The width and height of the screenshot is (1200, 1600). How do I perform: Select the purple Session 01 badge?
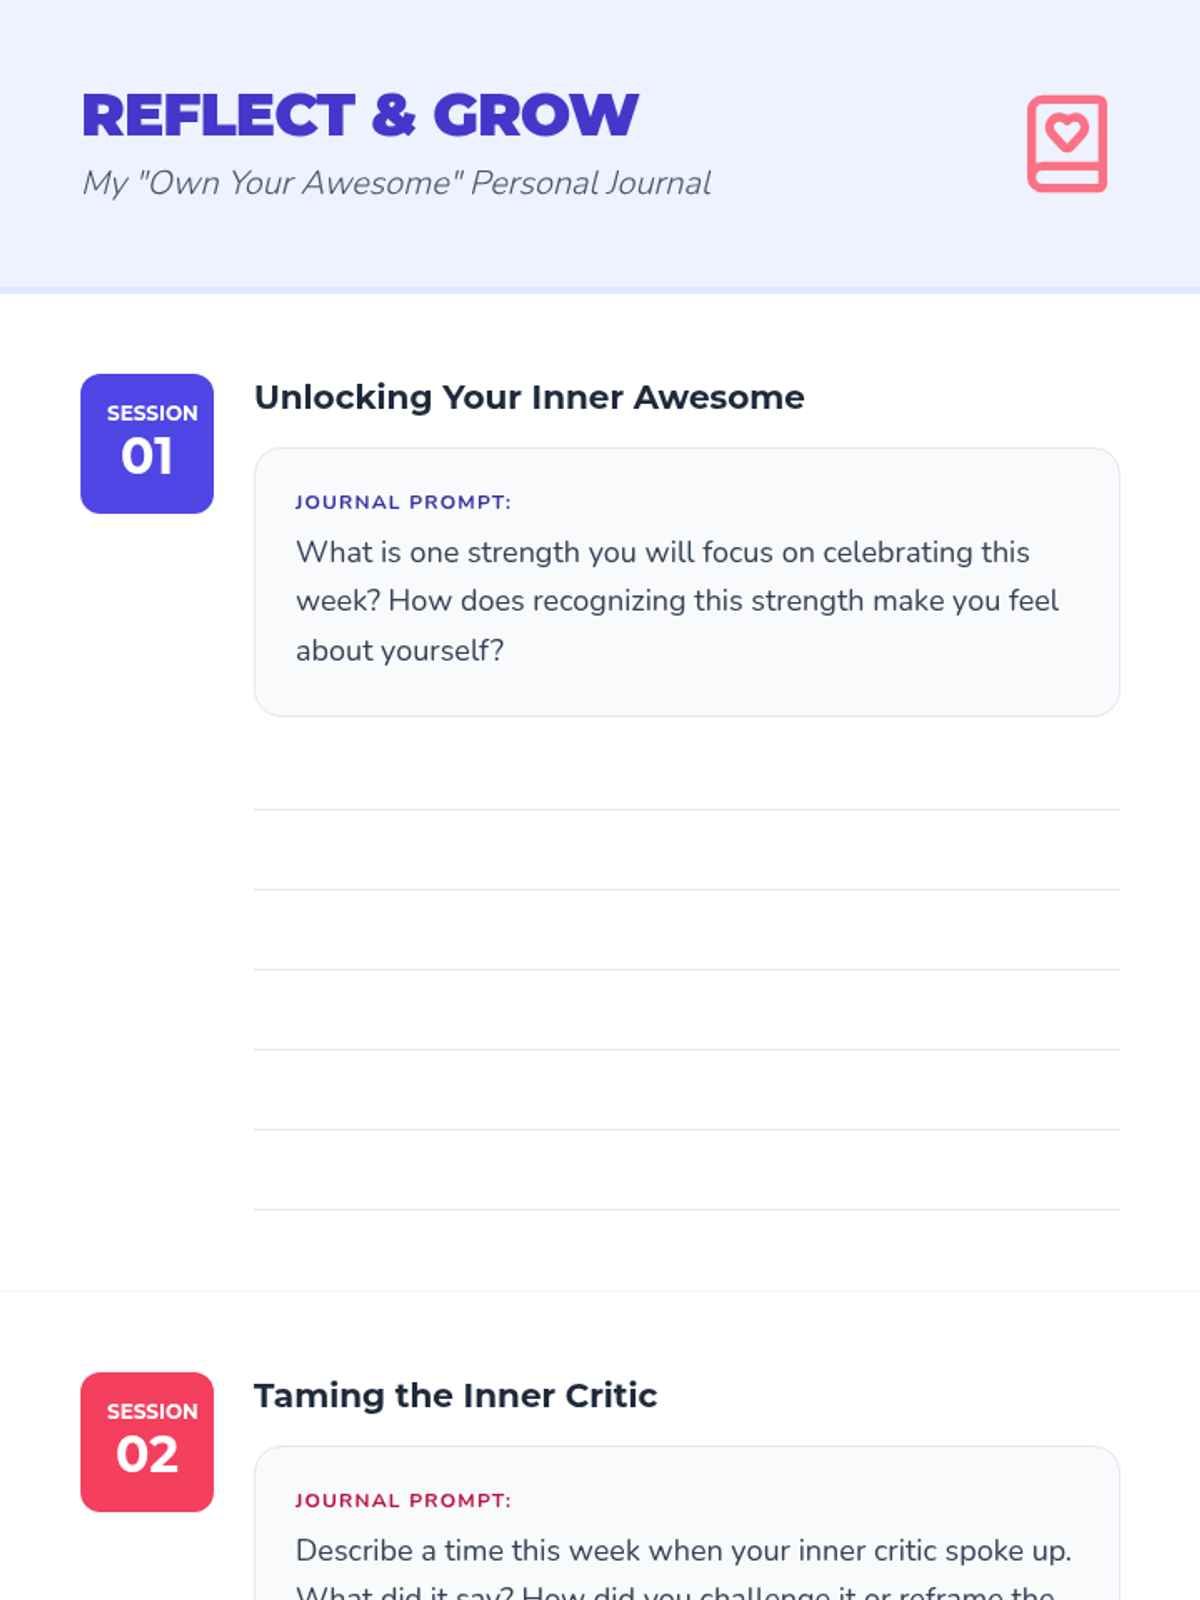[147, 444]
